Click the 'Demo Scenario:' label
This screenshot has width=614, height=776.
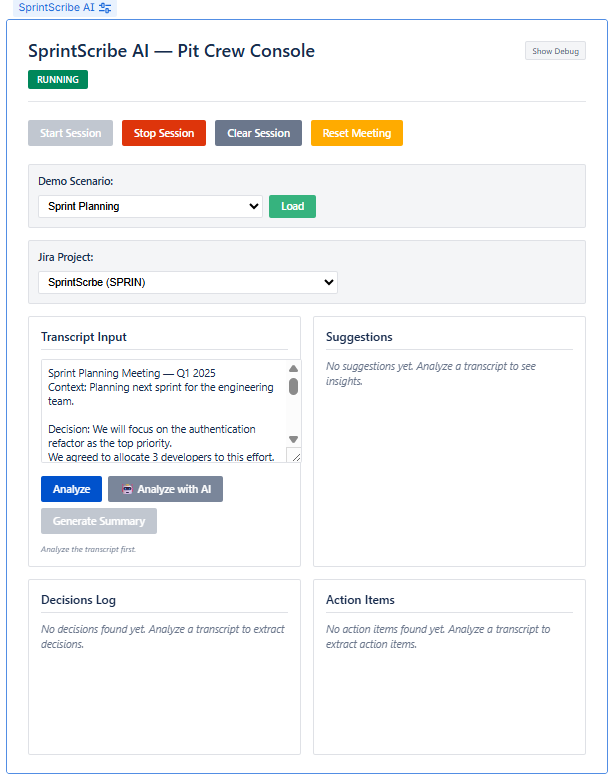tap(76, 181)
